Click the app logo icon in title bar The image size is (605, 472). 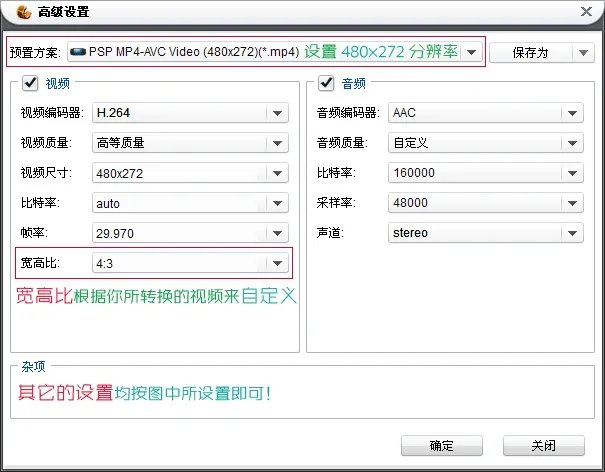(24, 12)
